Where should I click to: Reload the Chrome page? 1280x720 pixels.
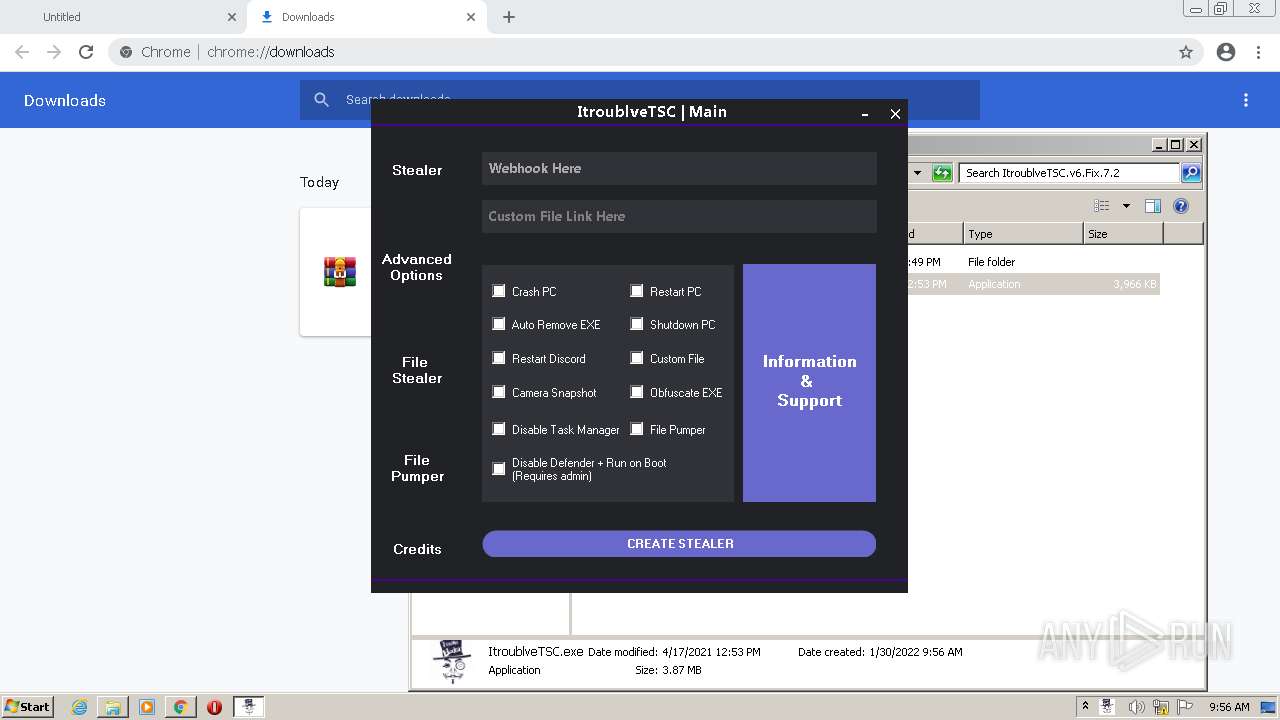pos(86,52)
